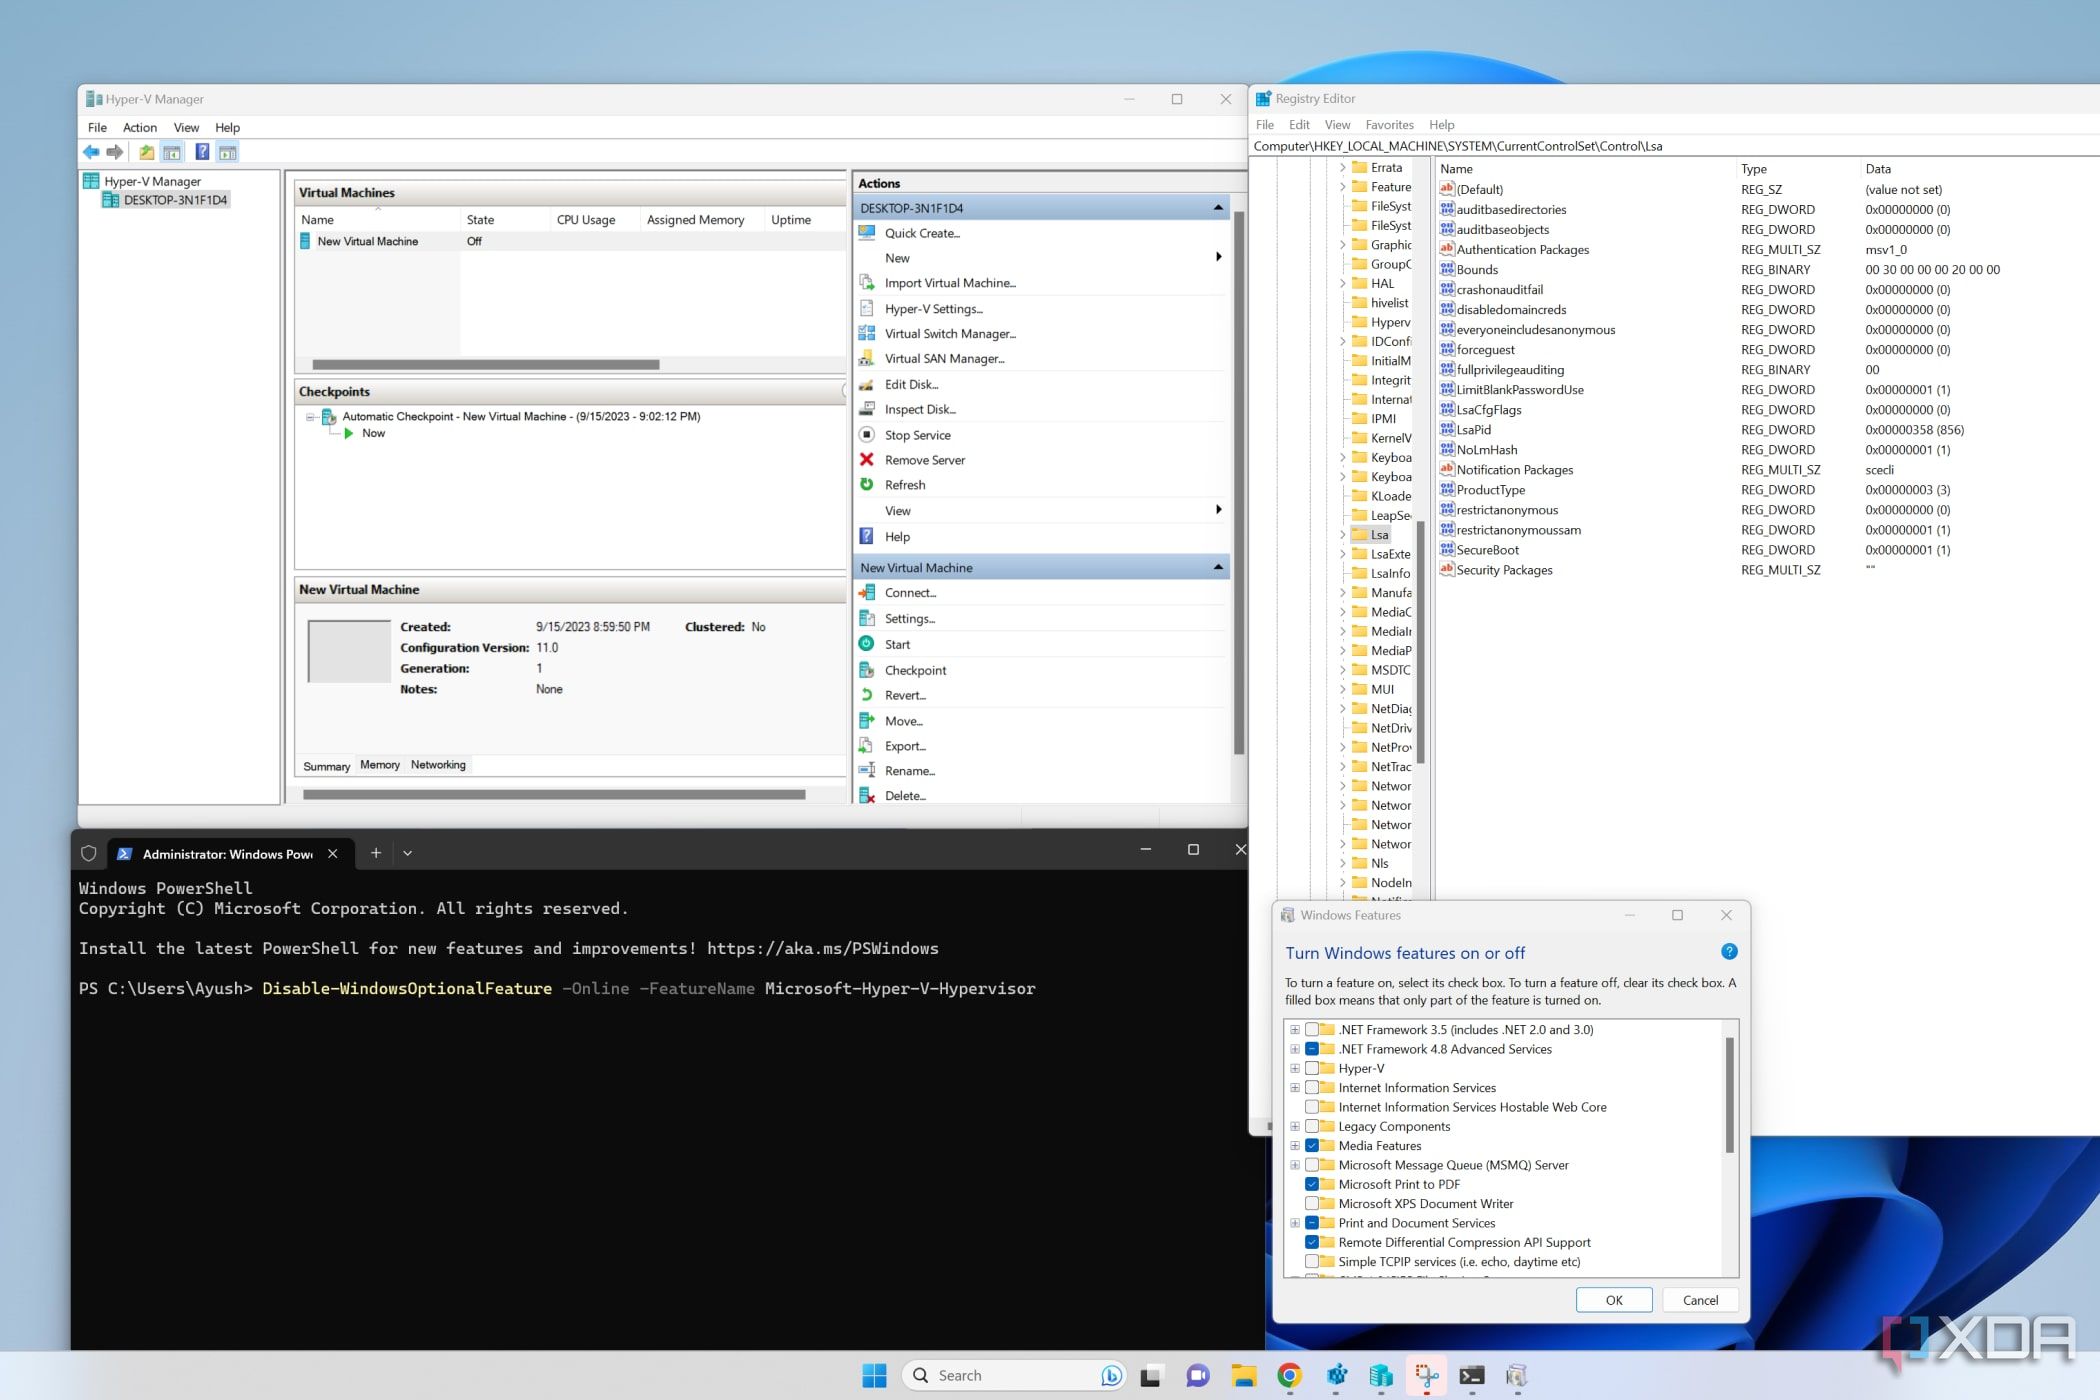The width and height of the screenshot is (2100, 1400).
Task: Collapse the Automatic Checkpoint tree entry
Action: click(310, 416)
